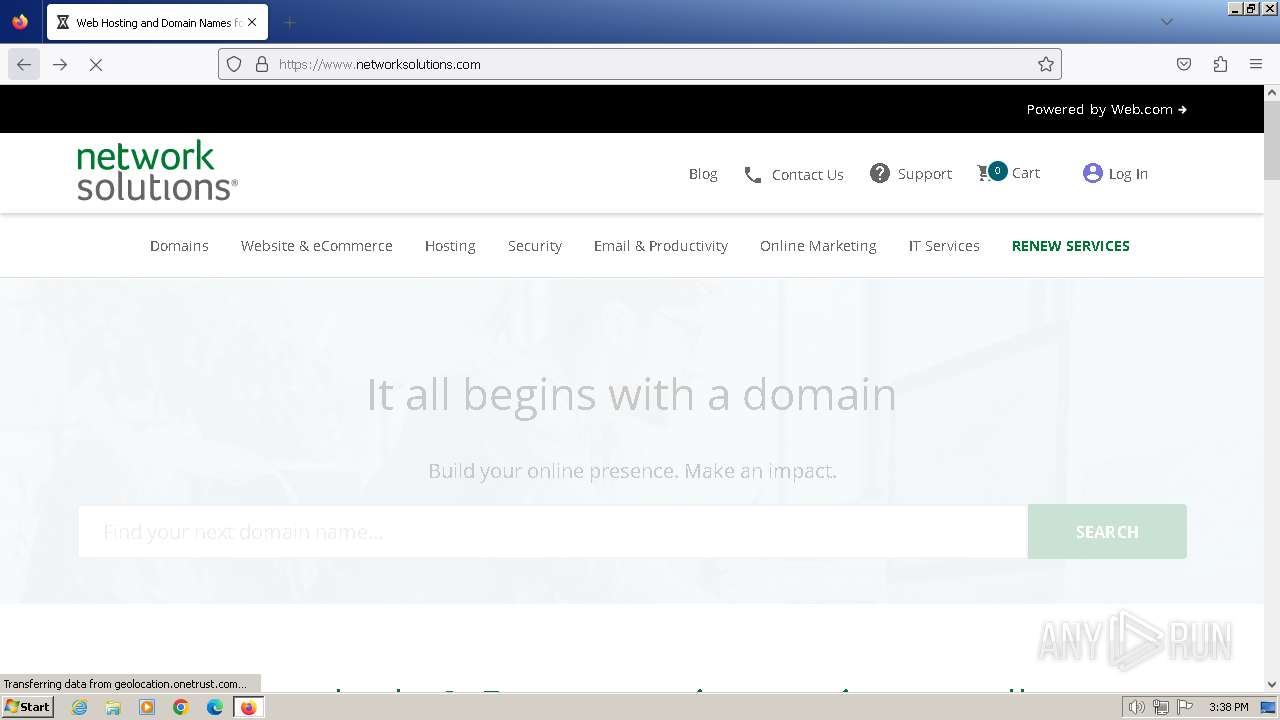This screenshot has width=1280, height=720.
Task: Open the Online Marketing menu
Action: click(818, 246)
